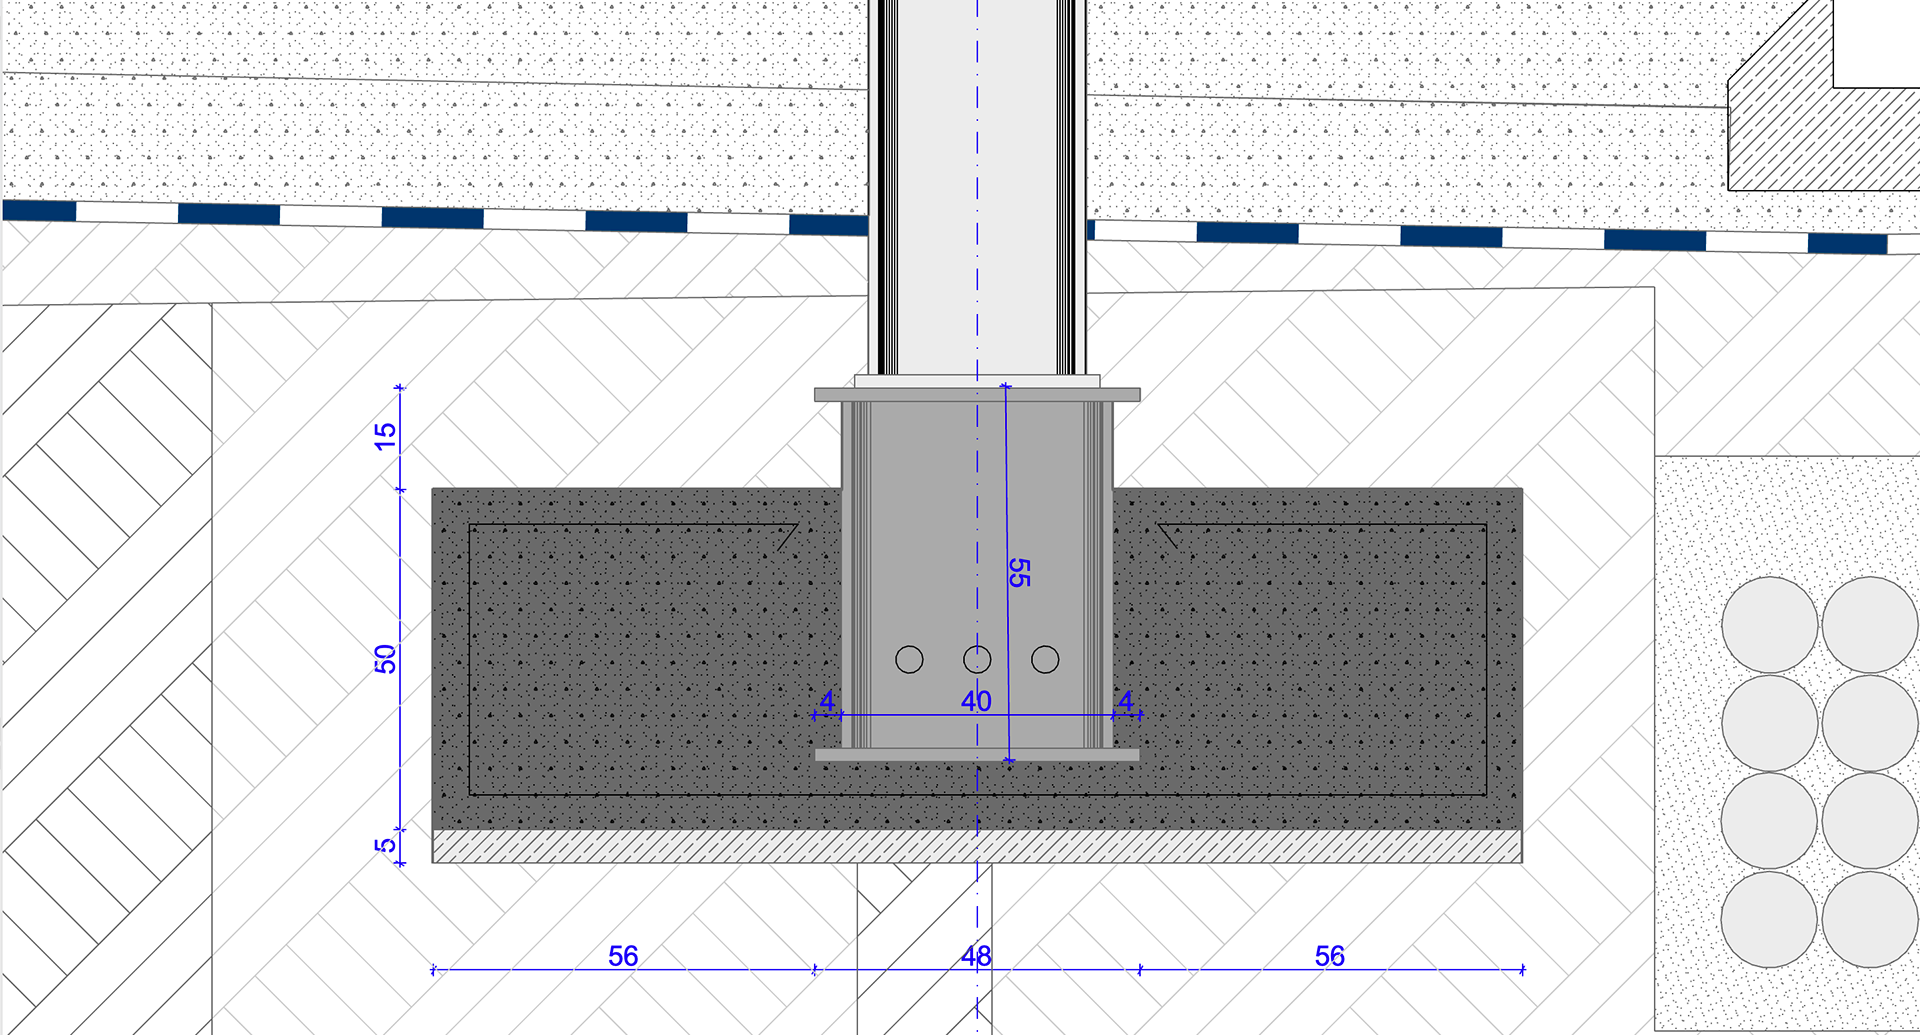The height and width of the screenshot is (1035, 1920).
Task: Select the 4 dimension right of 40
Action: coord(1126,701)
